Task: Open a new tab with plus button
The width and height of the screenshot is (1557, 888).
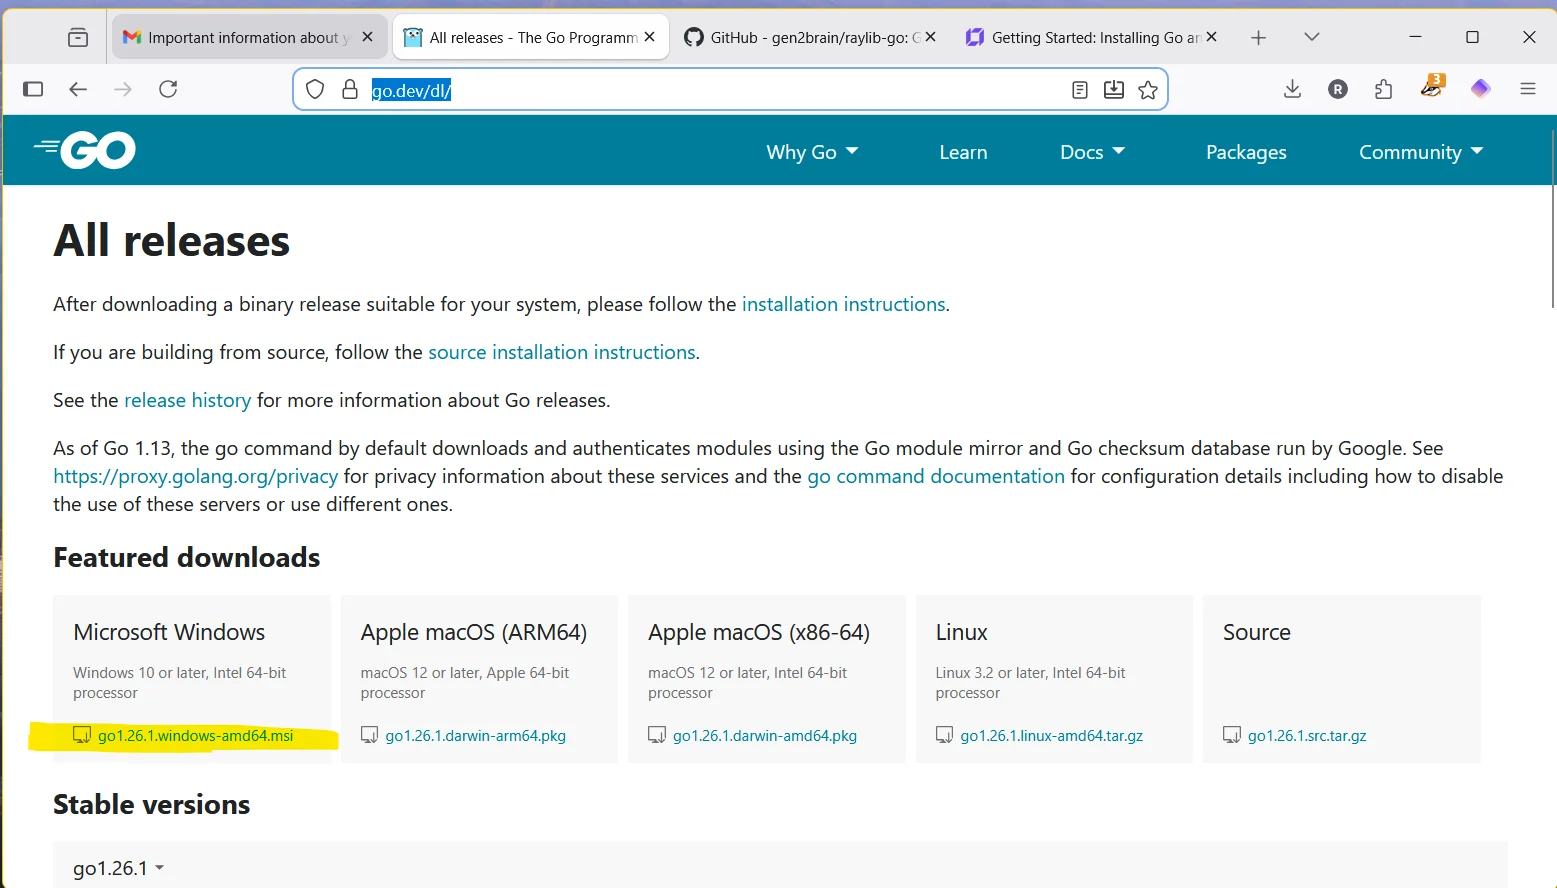Action: (1258, 36)
